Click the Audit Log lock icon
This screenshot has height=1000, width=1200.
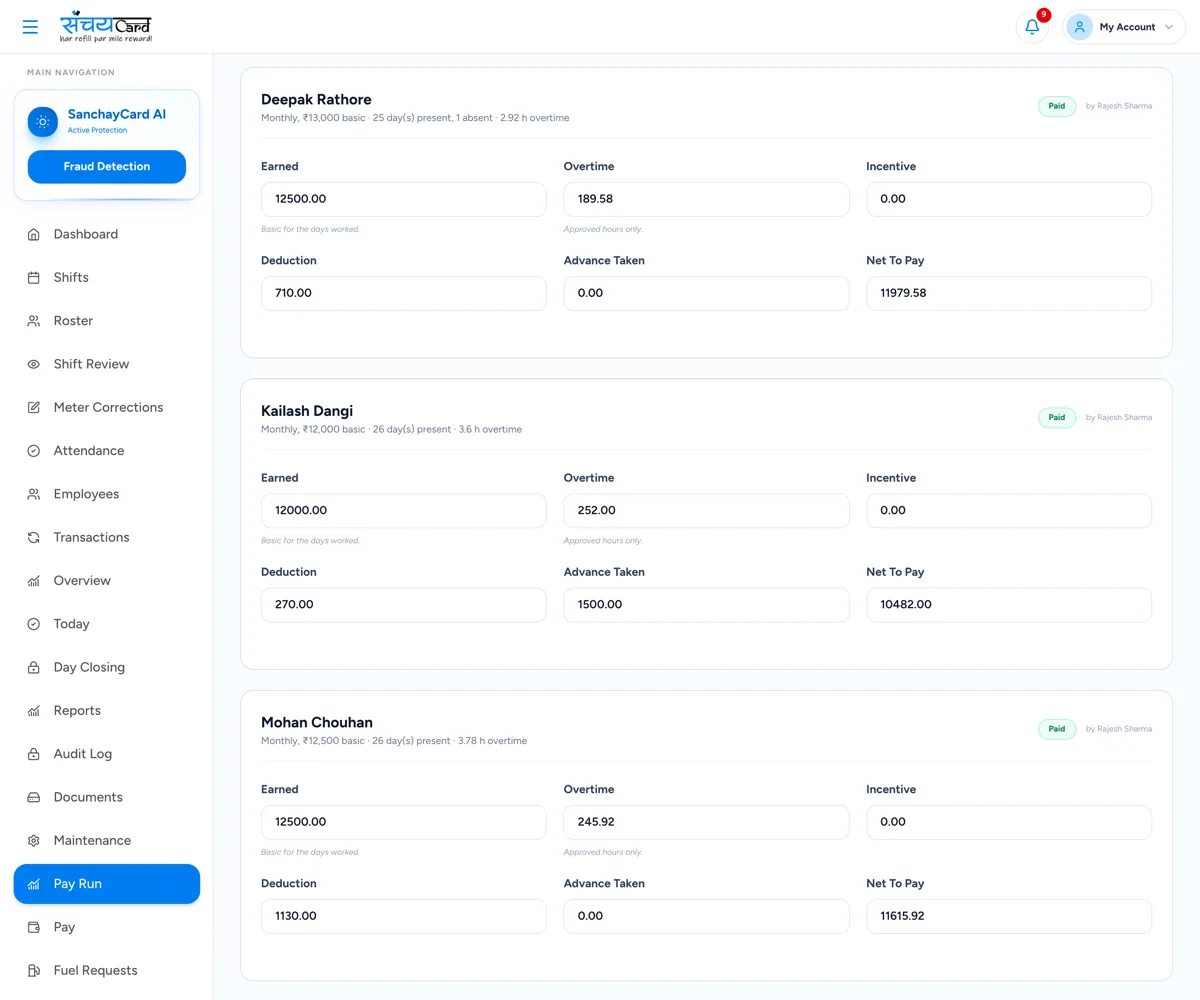pyautogui.click(x=34, y=754)
